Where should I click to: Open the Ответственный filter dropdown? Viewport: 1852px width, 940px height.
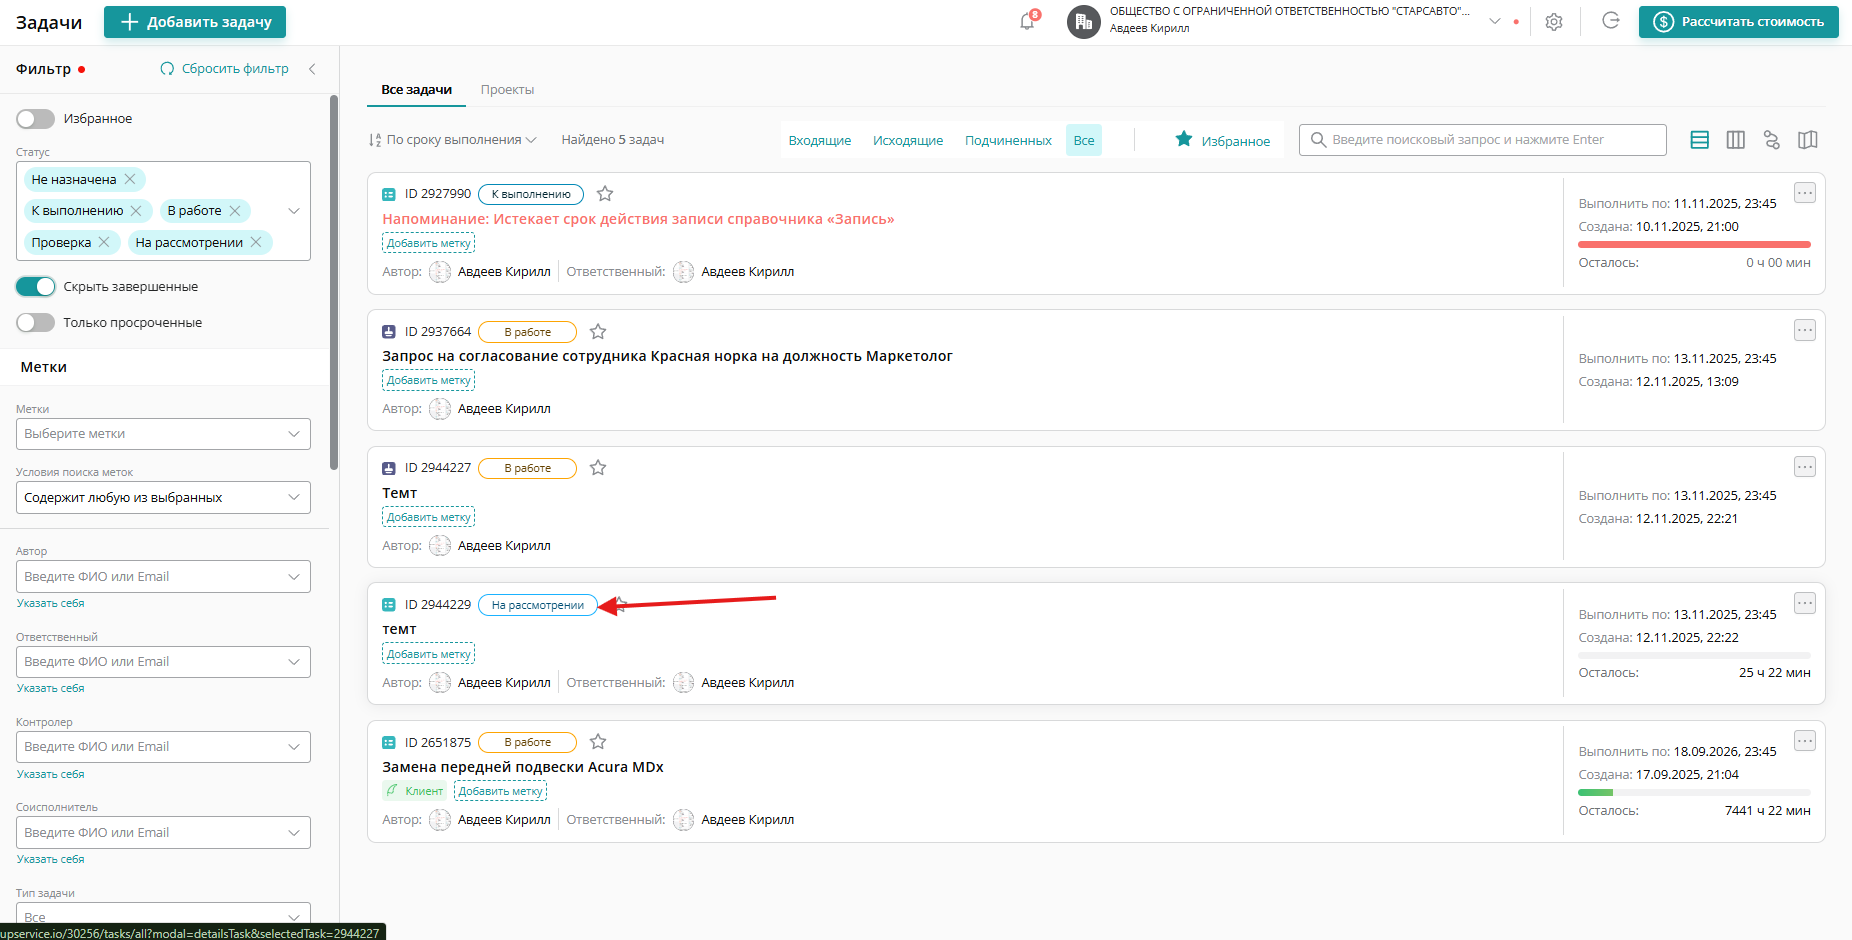tap(163, 662)
